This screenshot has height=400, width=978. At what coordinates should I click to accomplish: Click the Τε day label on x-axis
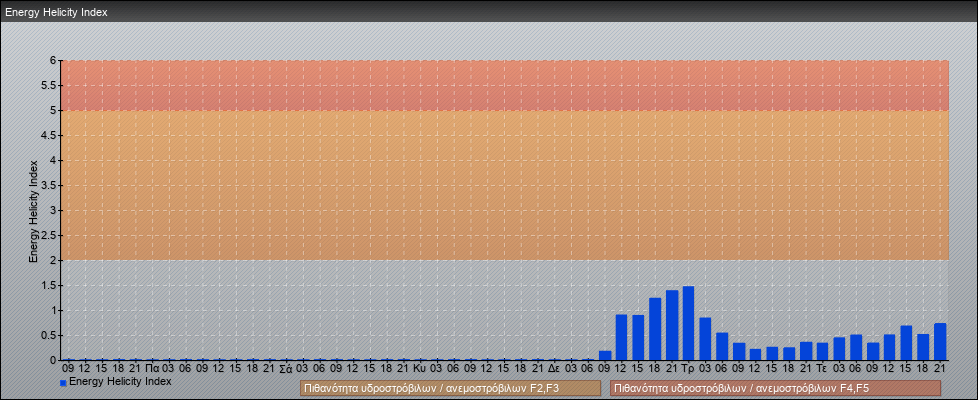[x=821, y=368]
